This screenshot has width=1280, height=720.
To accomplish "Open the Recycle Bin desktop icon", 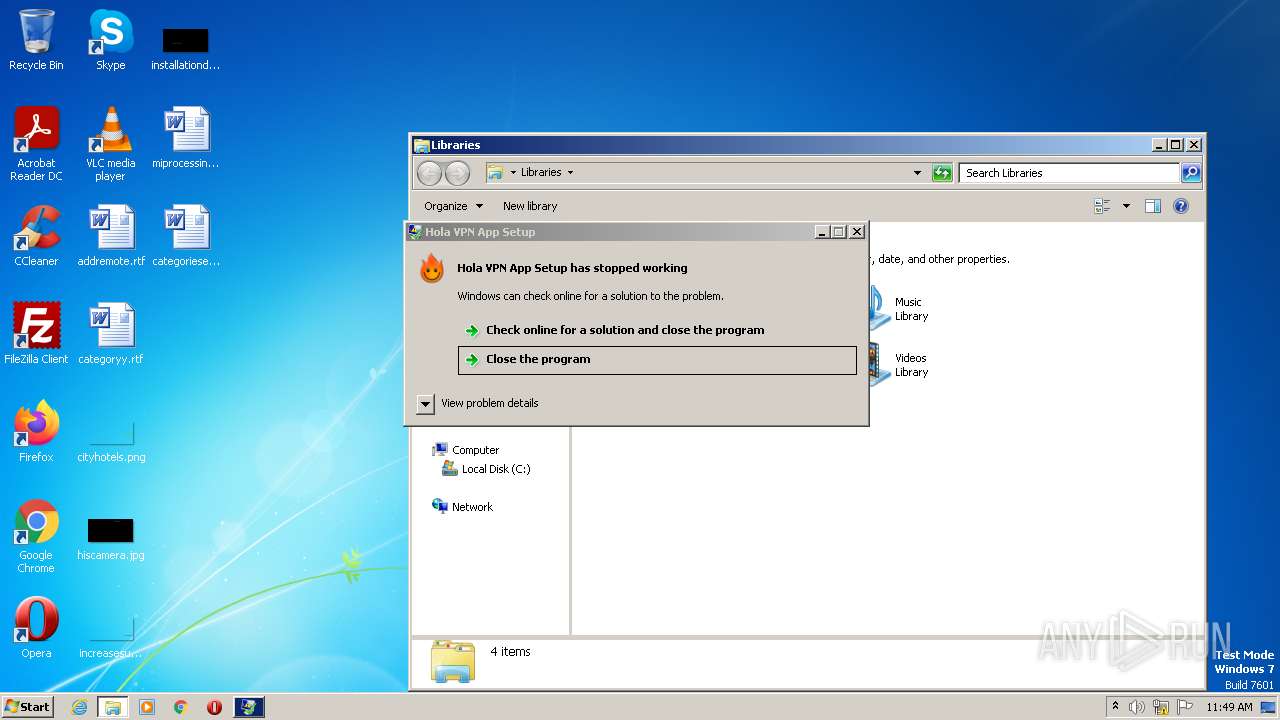I will pyautogui.click(x=36, y=40).
